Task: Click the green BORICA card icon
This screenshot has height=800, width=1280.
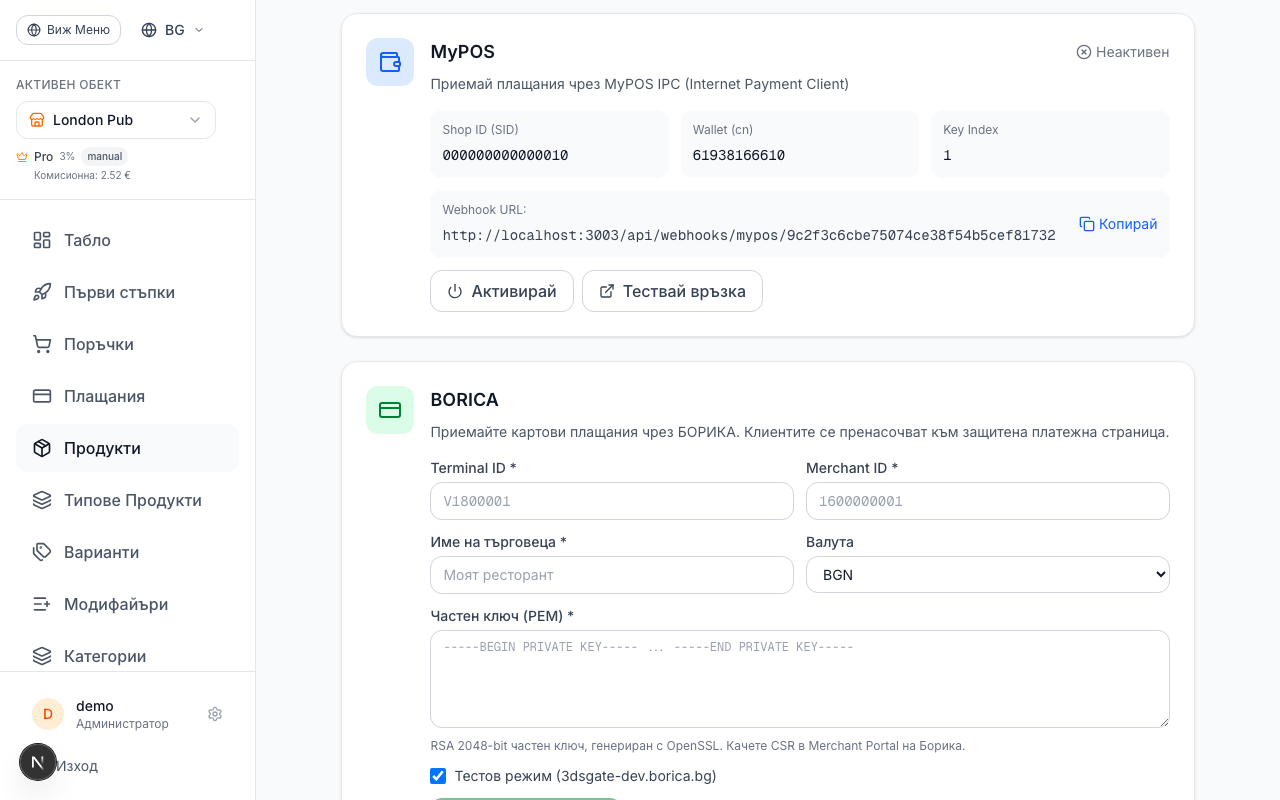Action: [x=390, y=410]
